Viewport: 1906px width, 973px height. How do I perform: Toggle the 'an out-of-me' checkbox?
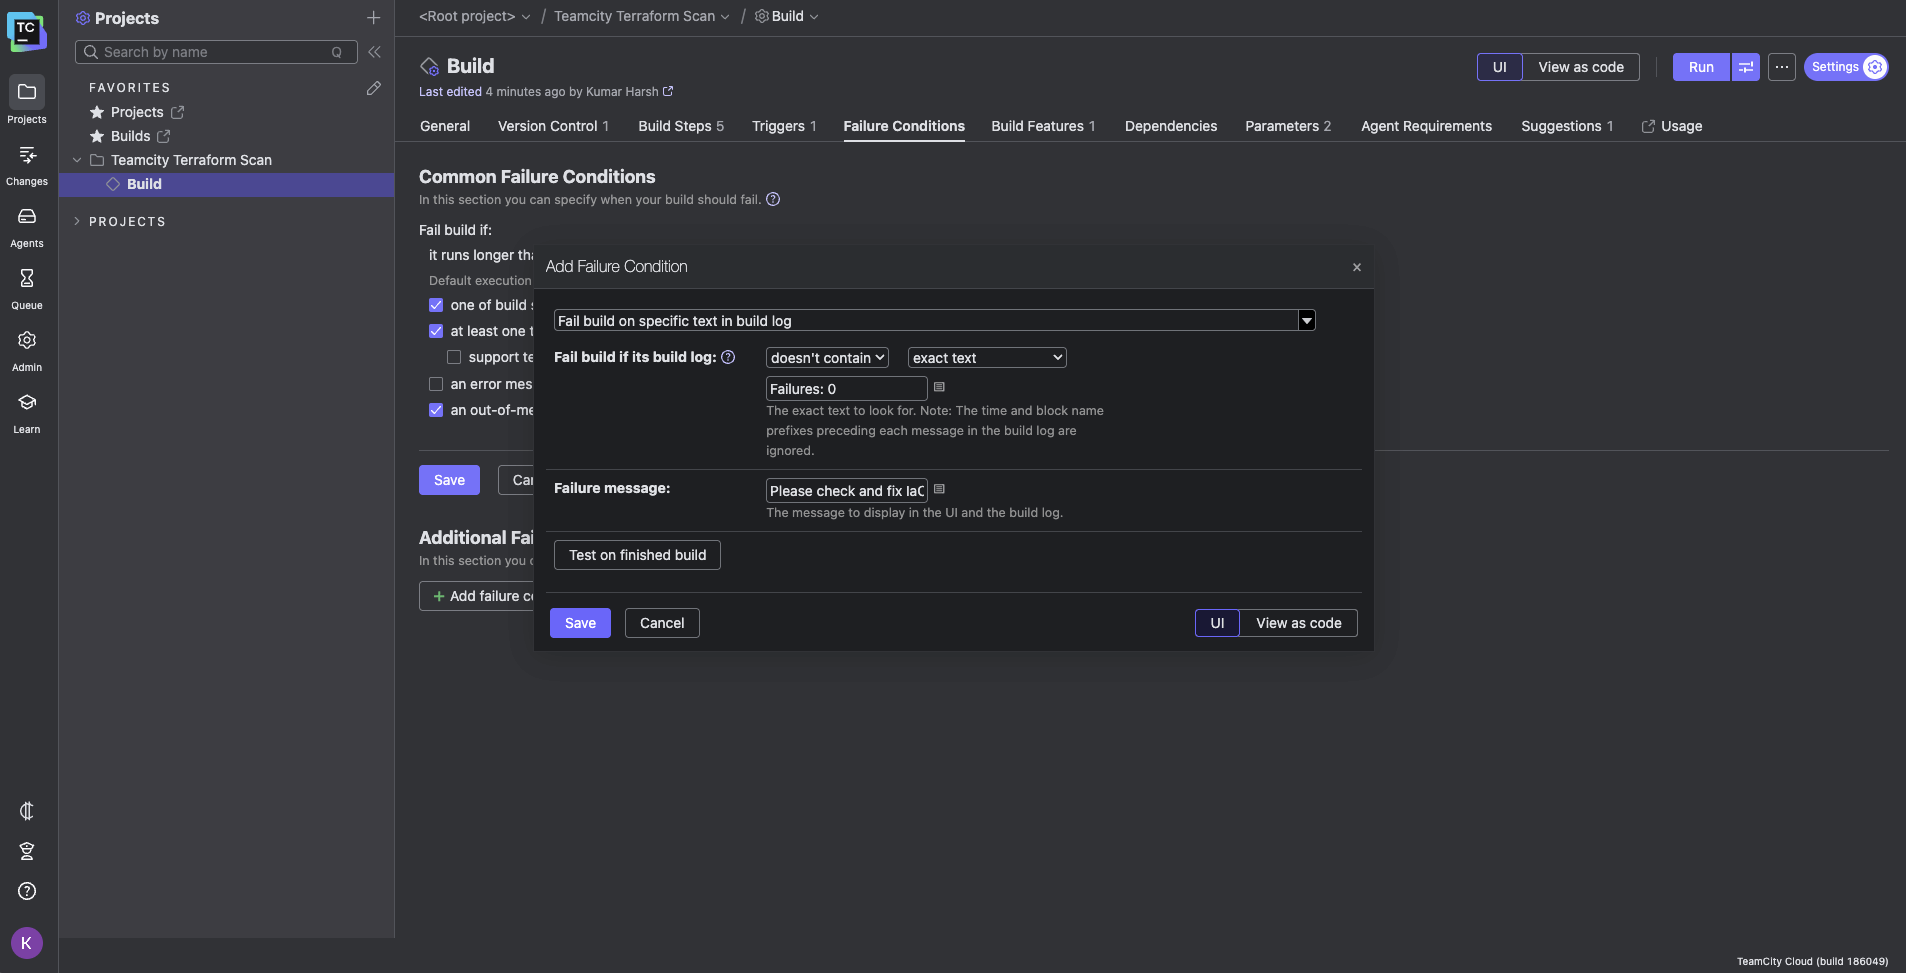tap(436, 410)
